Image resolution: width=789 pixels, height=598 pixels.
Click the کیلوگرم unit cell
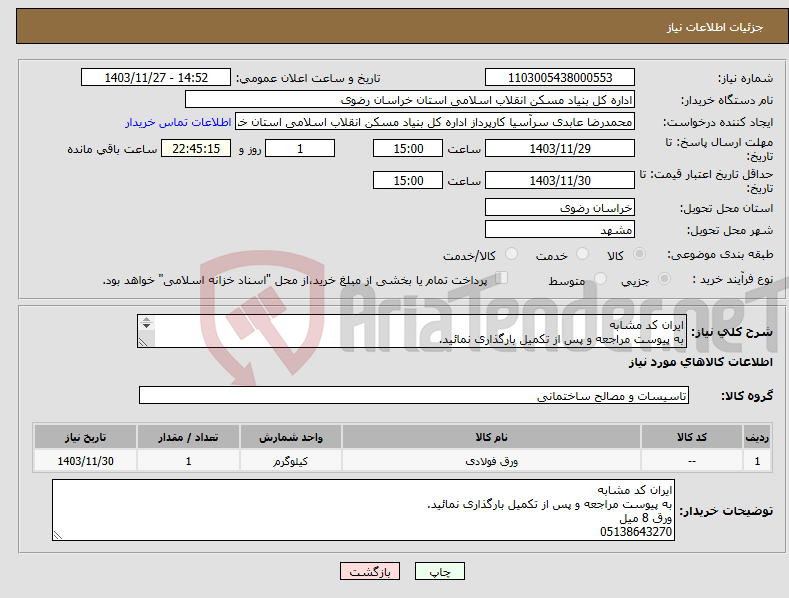tap(291, 461)
